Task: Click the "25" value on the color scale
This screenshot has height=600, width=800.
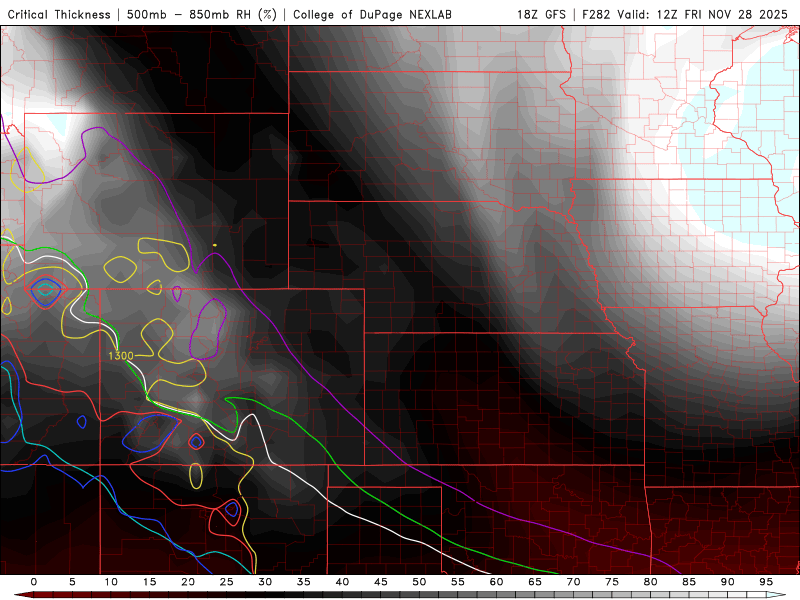Action: coord(227,582)
